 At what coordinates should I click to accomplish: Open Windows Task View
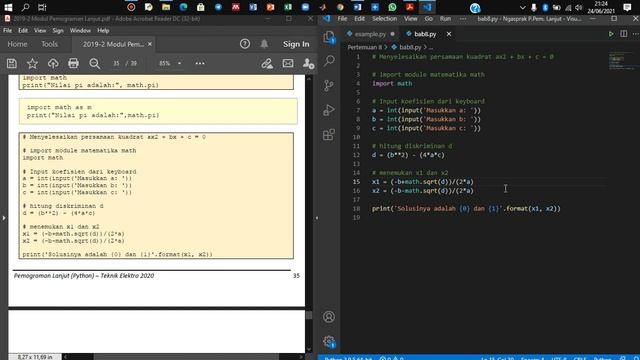point(42,7)
